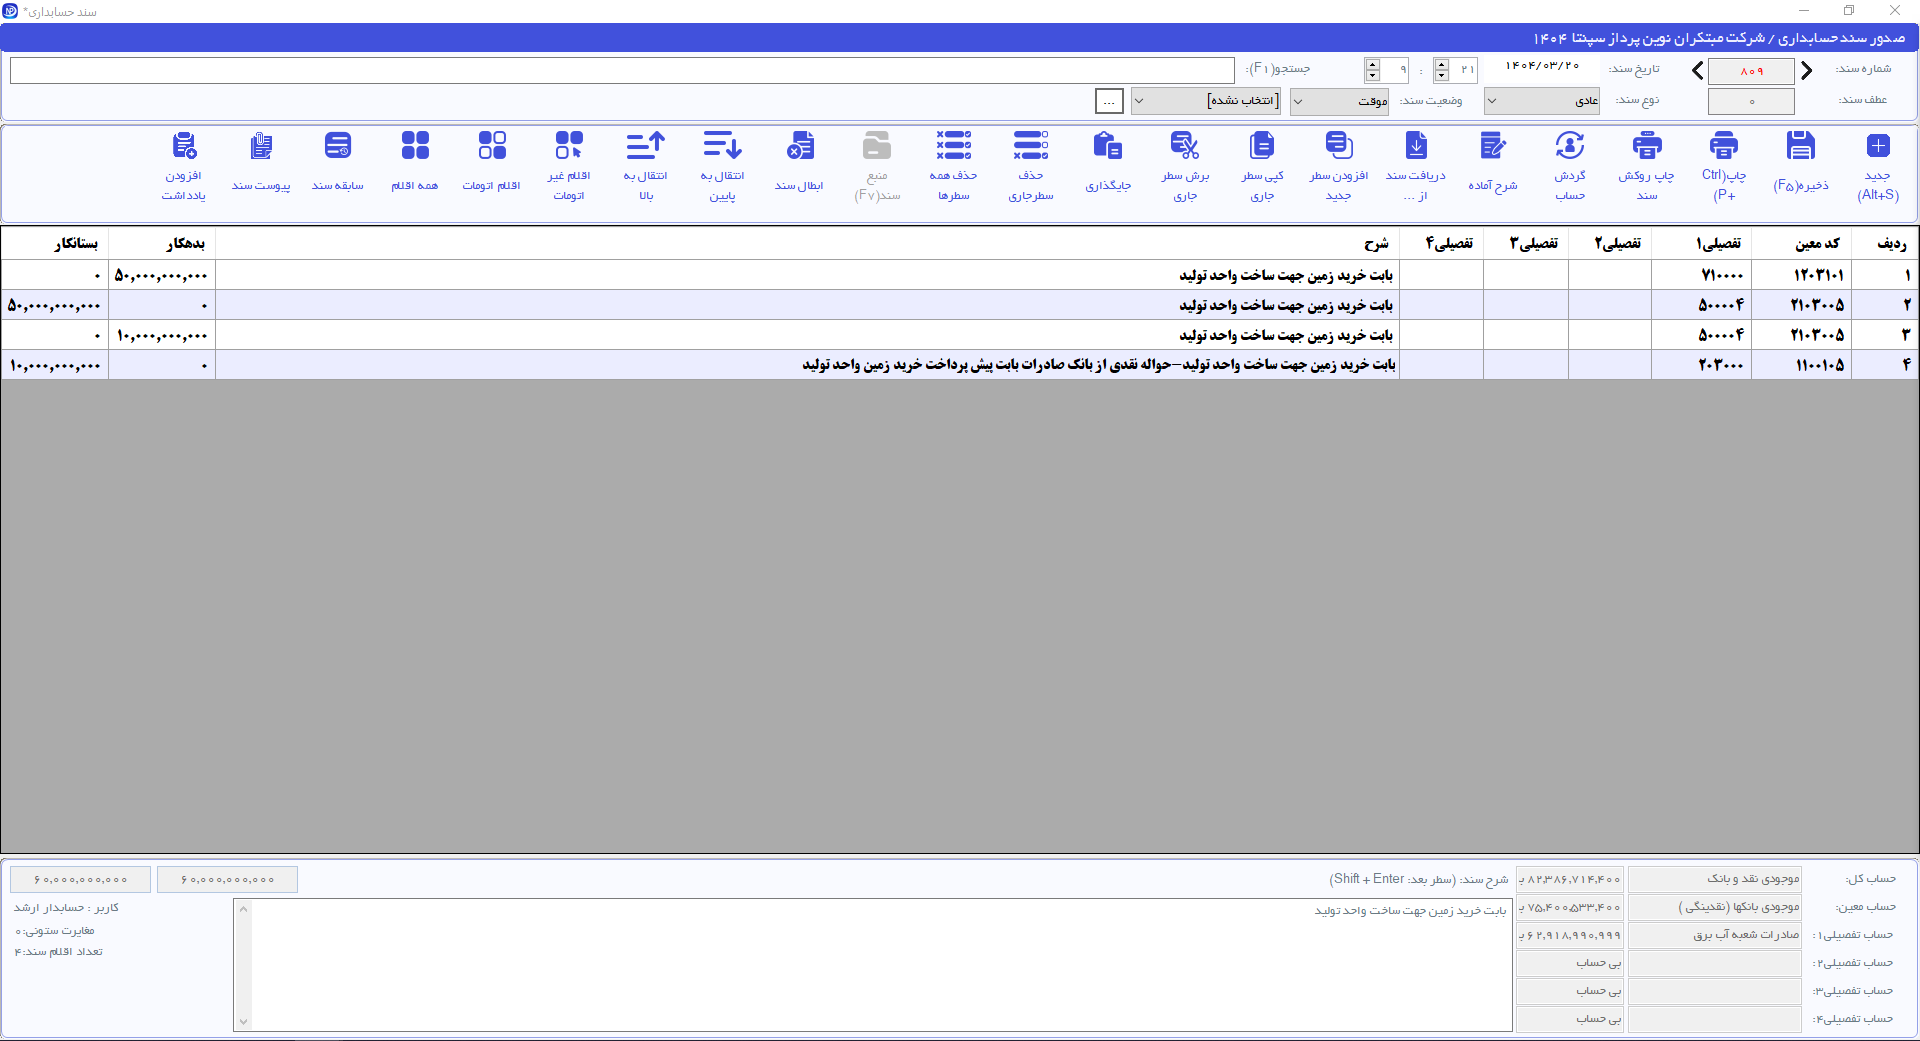Click the کد معین column header
Image resolution: width=1920 pixels, height=1041 pixels.
click(x=1802, y=243)
